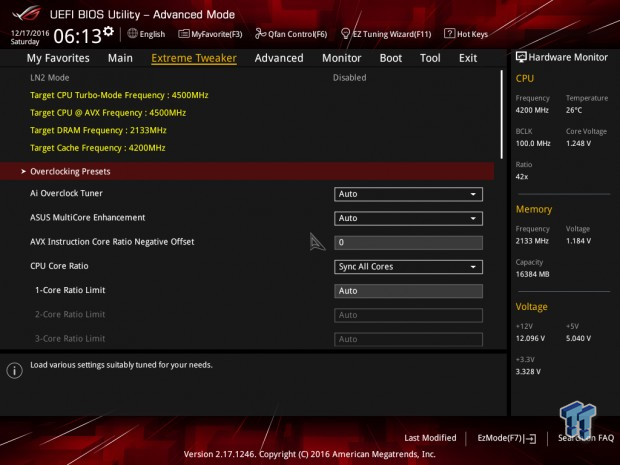620x465 pixels.
Task: Open MyFavorite(F3) list icon
Action: point(183,34)
